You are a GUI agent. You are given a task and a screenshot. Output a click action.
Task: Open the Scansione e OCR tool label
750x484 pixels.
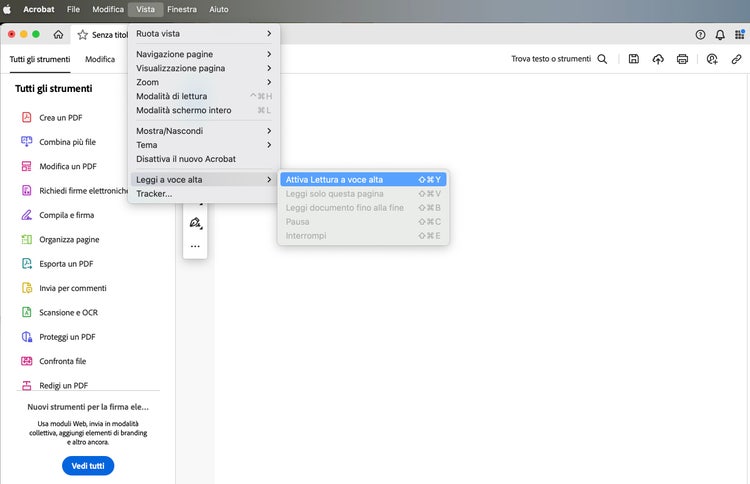coord(68,313)
